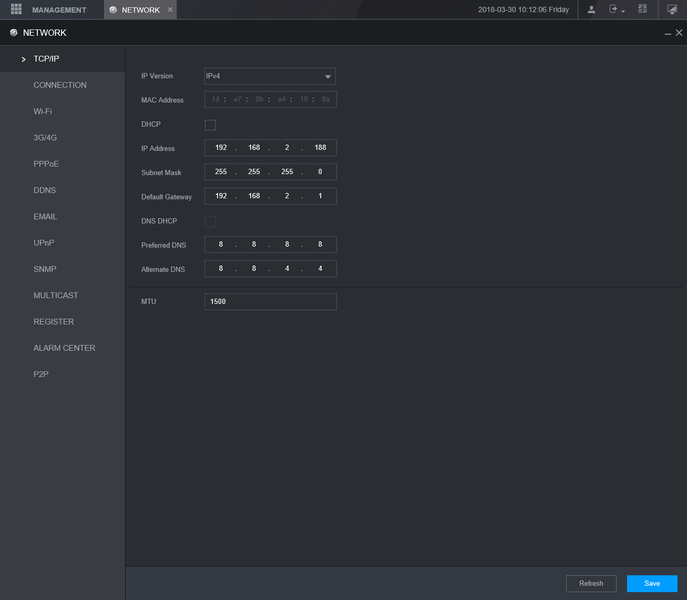687x600 pixels.
Task: Toggle the DNS DHCP checkbox
Action: 210,221
